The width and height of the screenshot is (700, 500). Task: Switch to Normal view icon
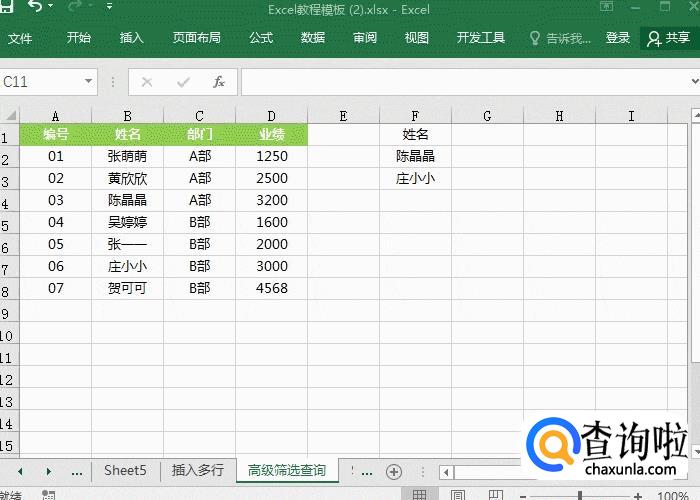point(419,495)
